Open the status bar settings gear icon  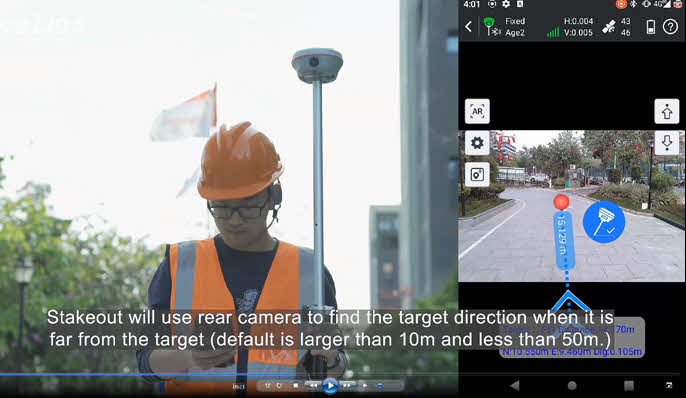coord(506,4)
